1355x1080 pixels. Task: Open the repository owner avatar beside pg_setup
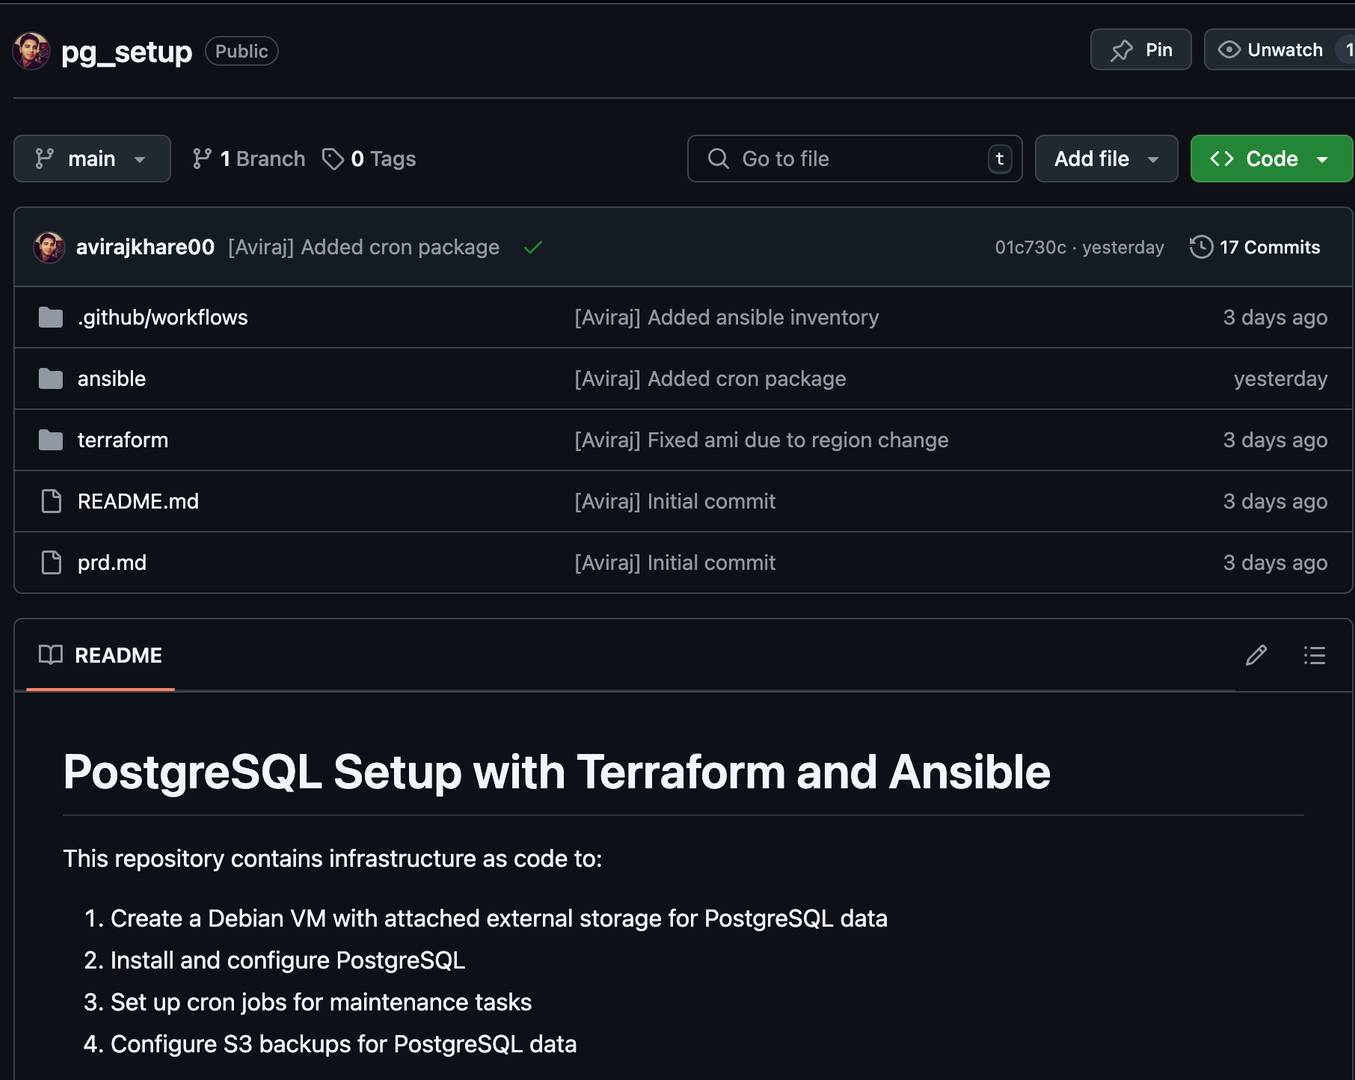(31, 51)
